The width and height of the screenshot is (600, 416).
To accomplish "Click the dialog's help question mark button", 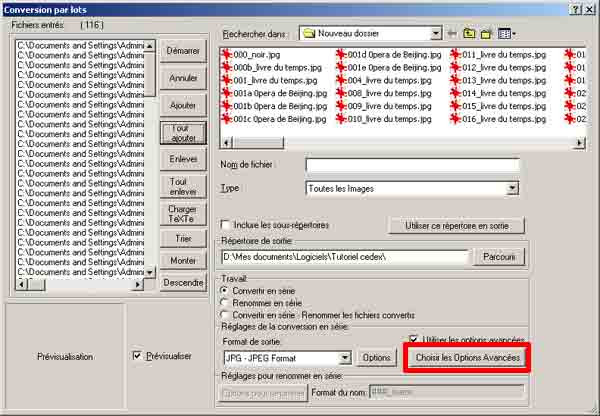I will (x=575, y=9).
